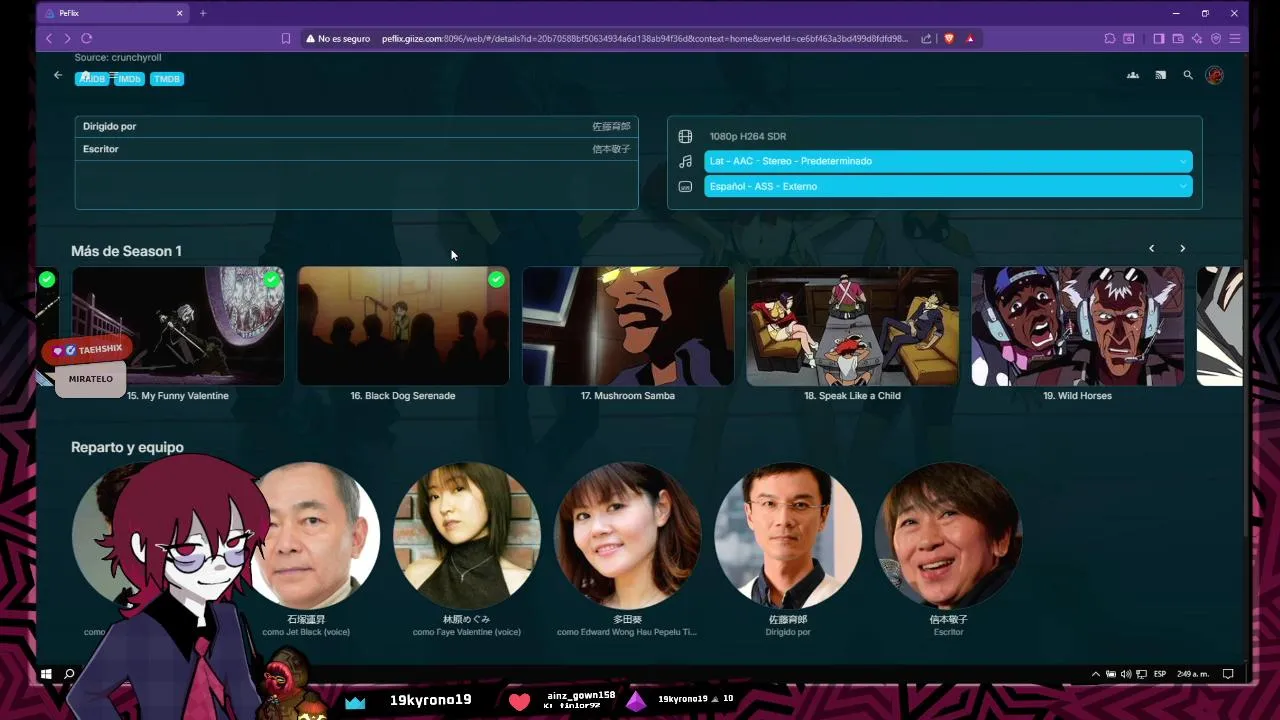Open the Edward Wong voice actor portrait
1280x720 pixels.
[x=627, y=535]
